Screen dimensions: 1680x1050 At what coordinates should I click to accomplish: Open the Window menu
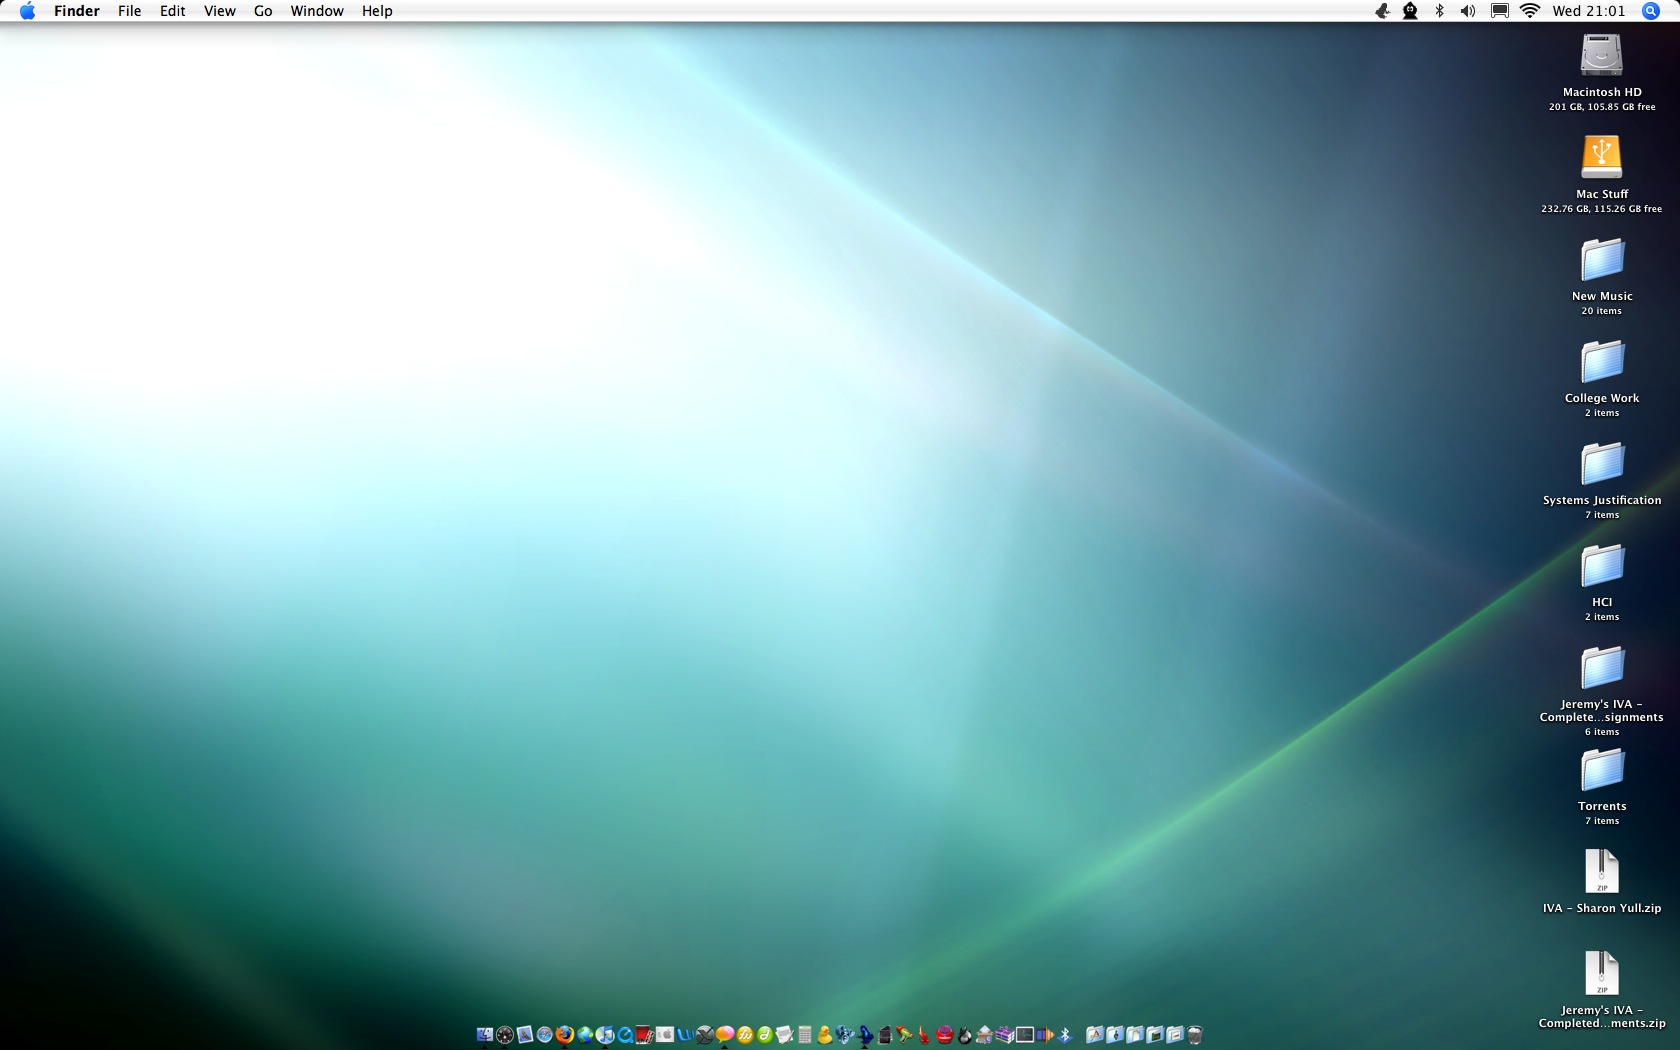[317, 11]
